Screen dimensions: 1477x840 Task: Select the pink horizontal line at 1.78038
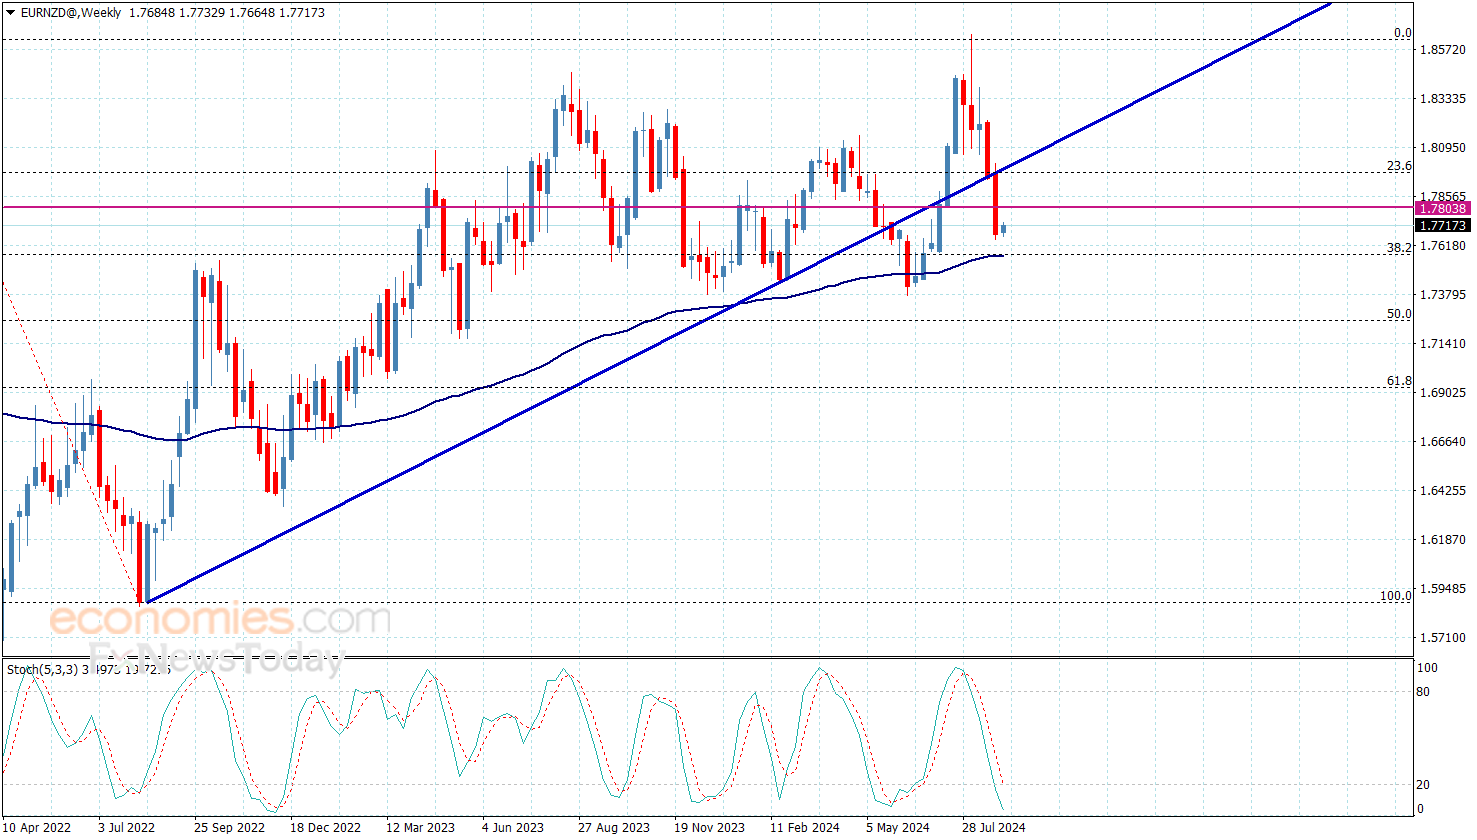coord(707,208)
